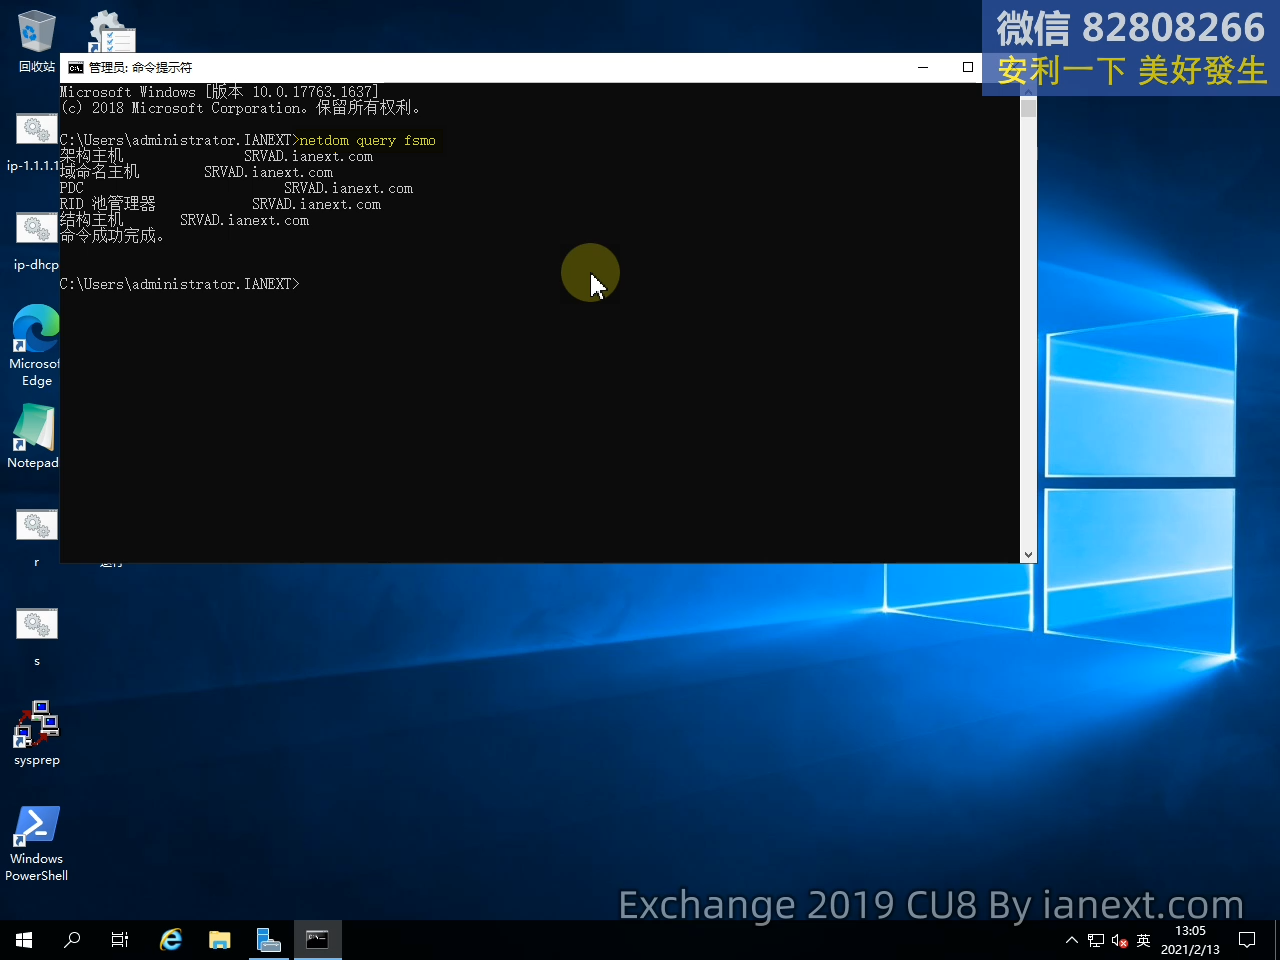Click the text 'netdom query fsmo'
Viewport: 1280px width, 960px height.
pyautogui.click(x=367, y=141)
